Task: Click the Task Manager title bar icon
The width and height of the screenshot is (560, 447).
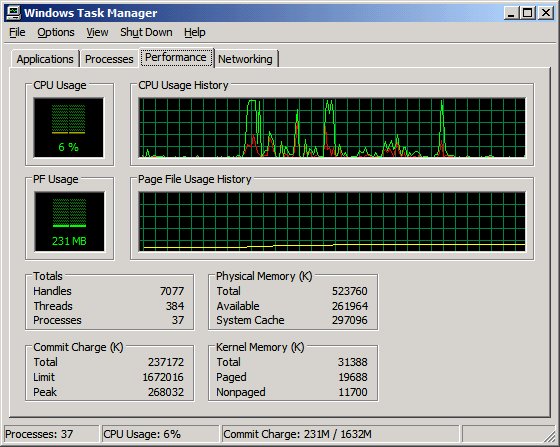Action: click(x=14, y=13)
